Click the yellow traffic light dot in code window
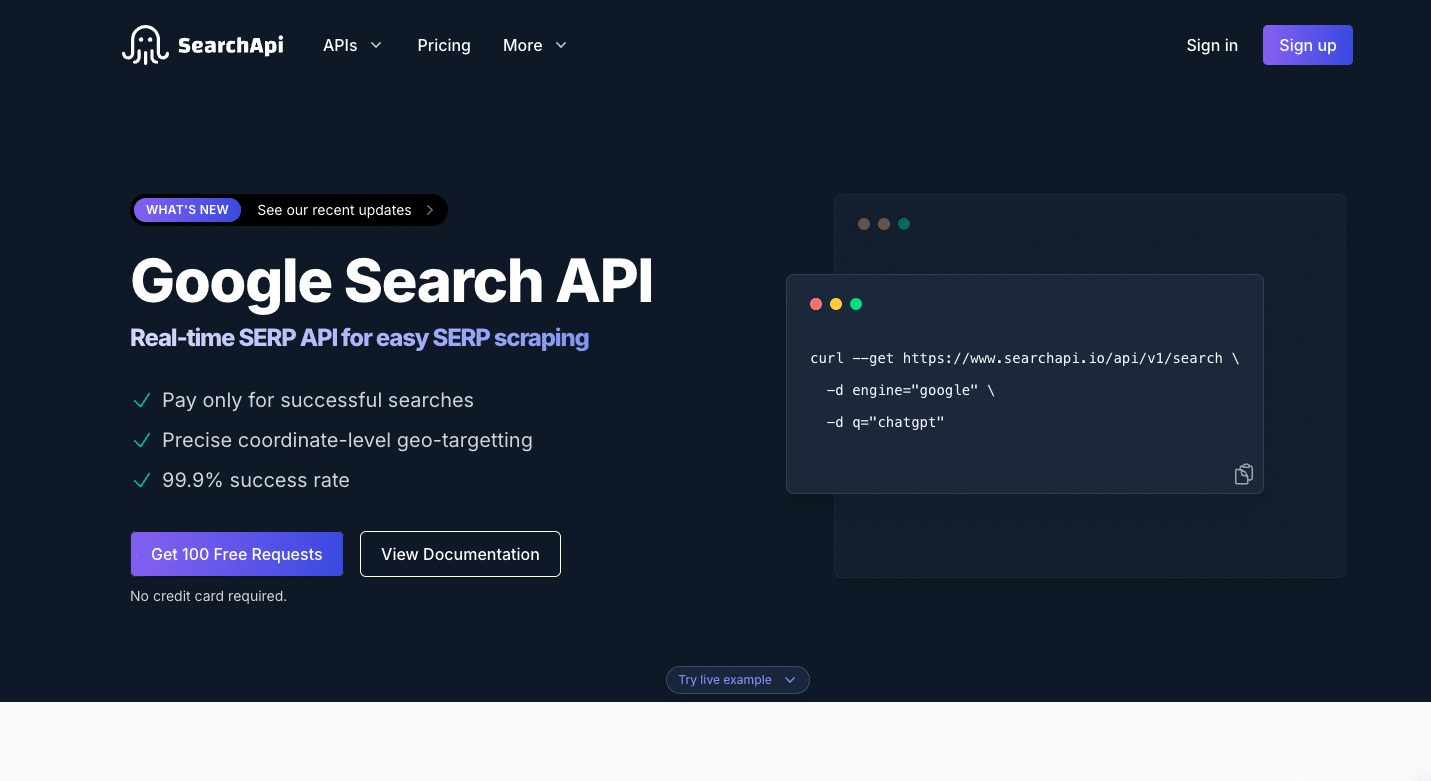The image size is (1431, 781). click(x=836, y=303)
